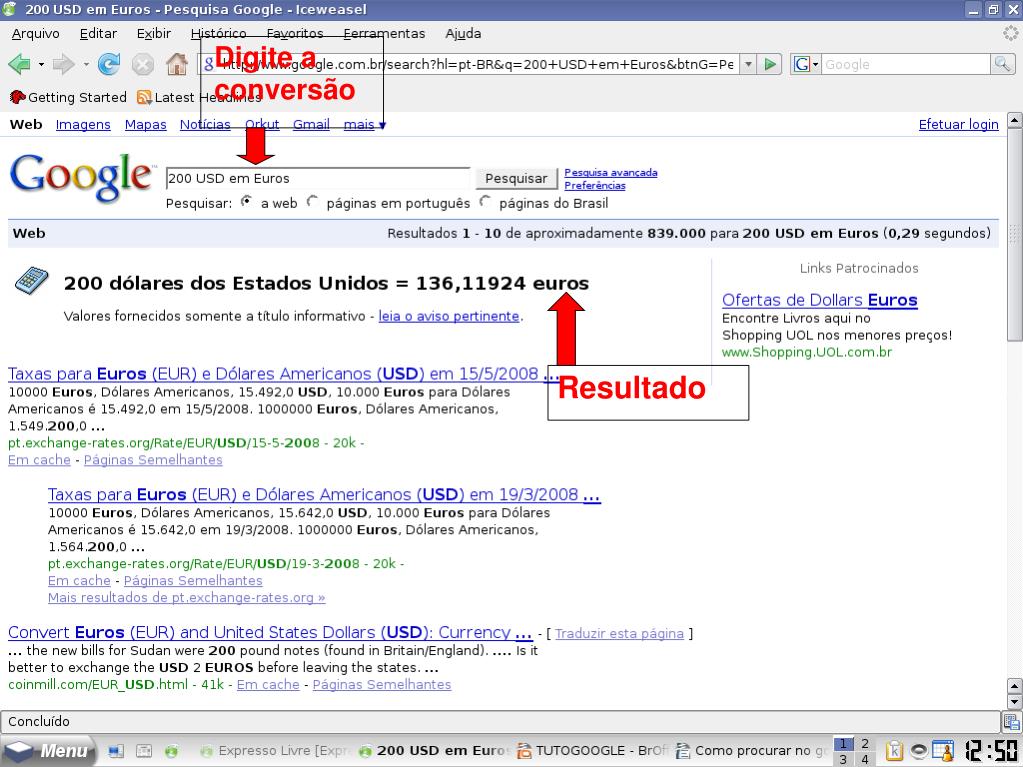Click in the Google page search input field
The width and height of the screenshot is (1023, 767).
coord(318,178)
